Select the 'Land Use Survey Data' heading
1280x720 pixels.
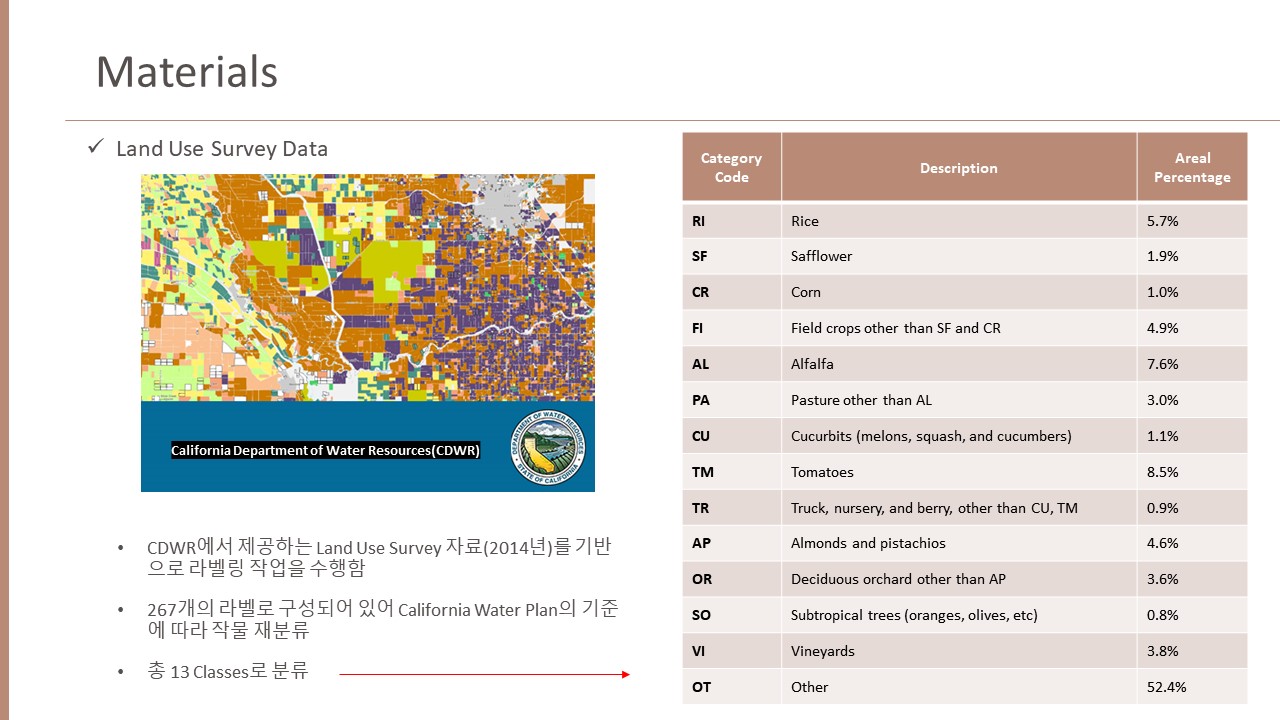(x=222, y=149)
